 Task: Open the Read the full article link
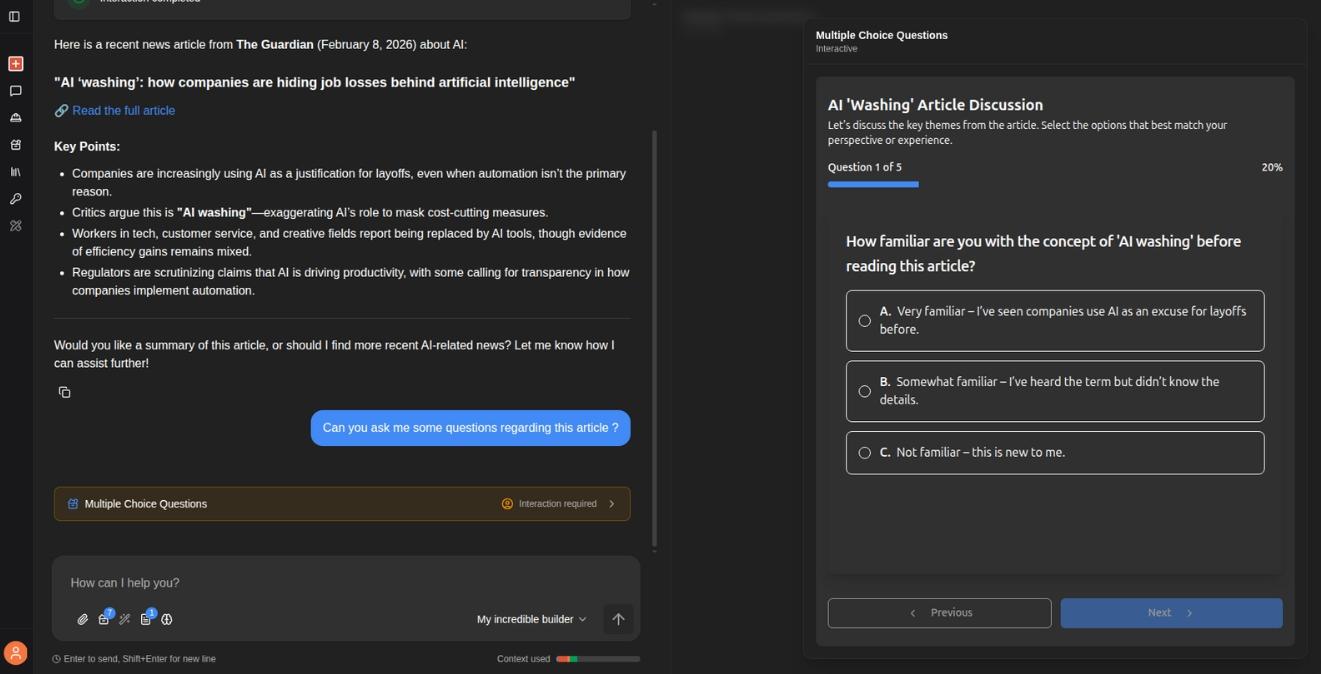(122, 110)
